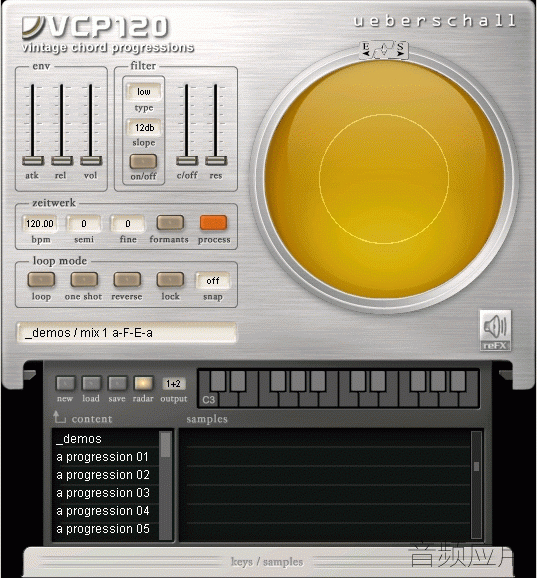Screen dimensions: 537x578
Task: Open the snap selector showing off
Action: click(213, 281)
